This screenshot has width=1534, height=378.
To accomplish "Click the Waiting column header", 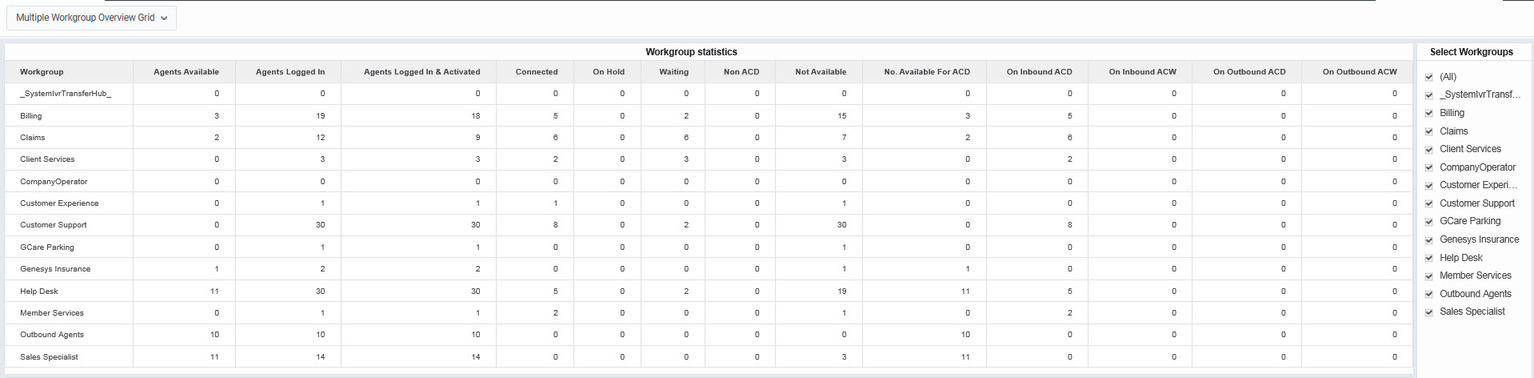I will [673, 72].
